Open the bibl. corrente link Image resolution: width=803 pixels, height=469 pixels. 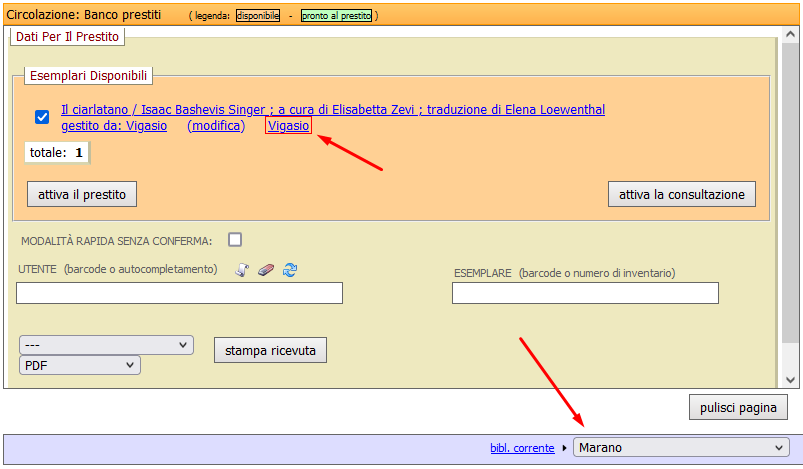tap(522, 448)
